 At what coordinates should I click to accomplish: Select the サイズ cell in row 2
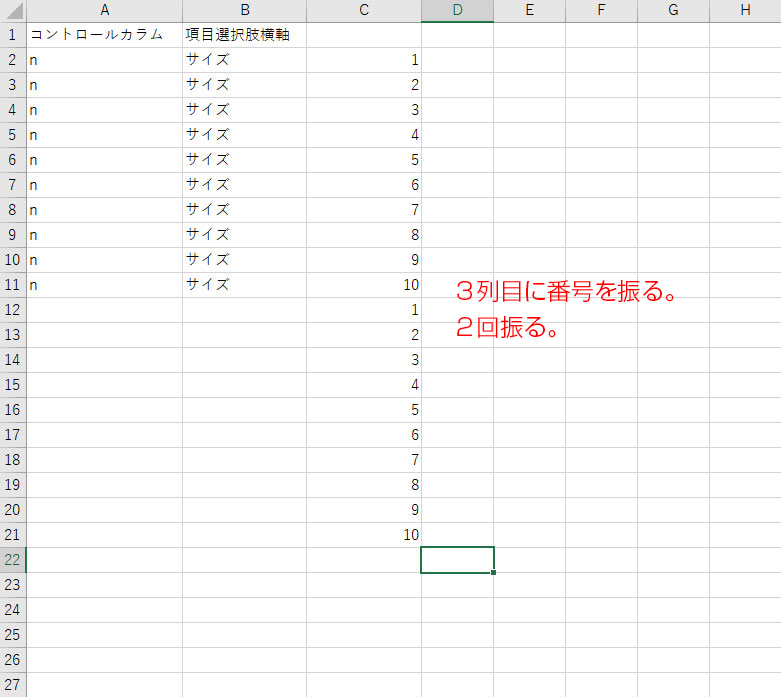(x=244, y=60)
